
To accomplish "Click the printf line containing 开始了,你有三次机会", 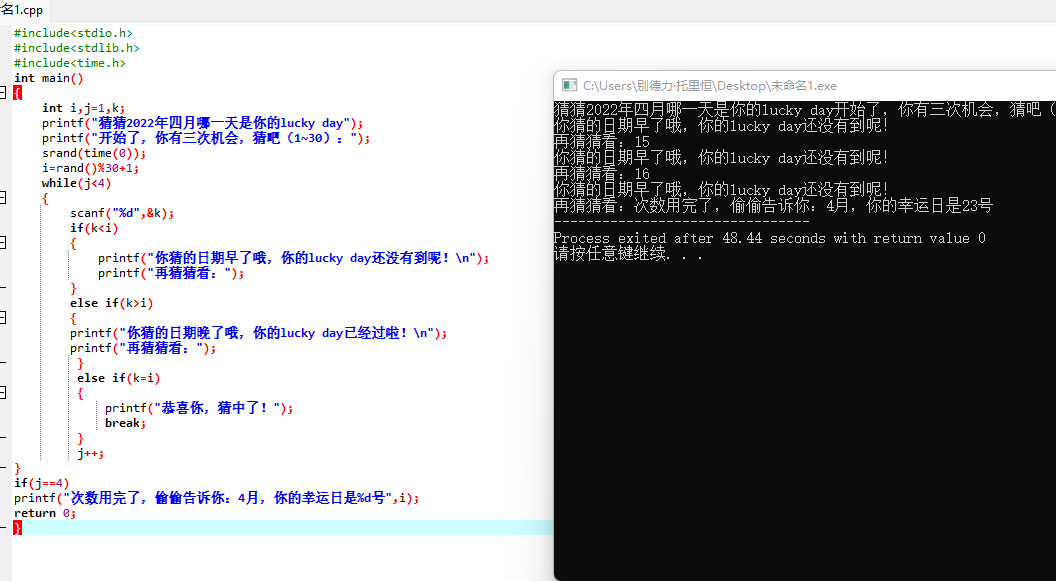I will coord(206,138).
